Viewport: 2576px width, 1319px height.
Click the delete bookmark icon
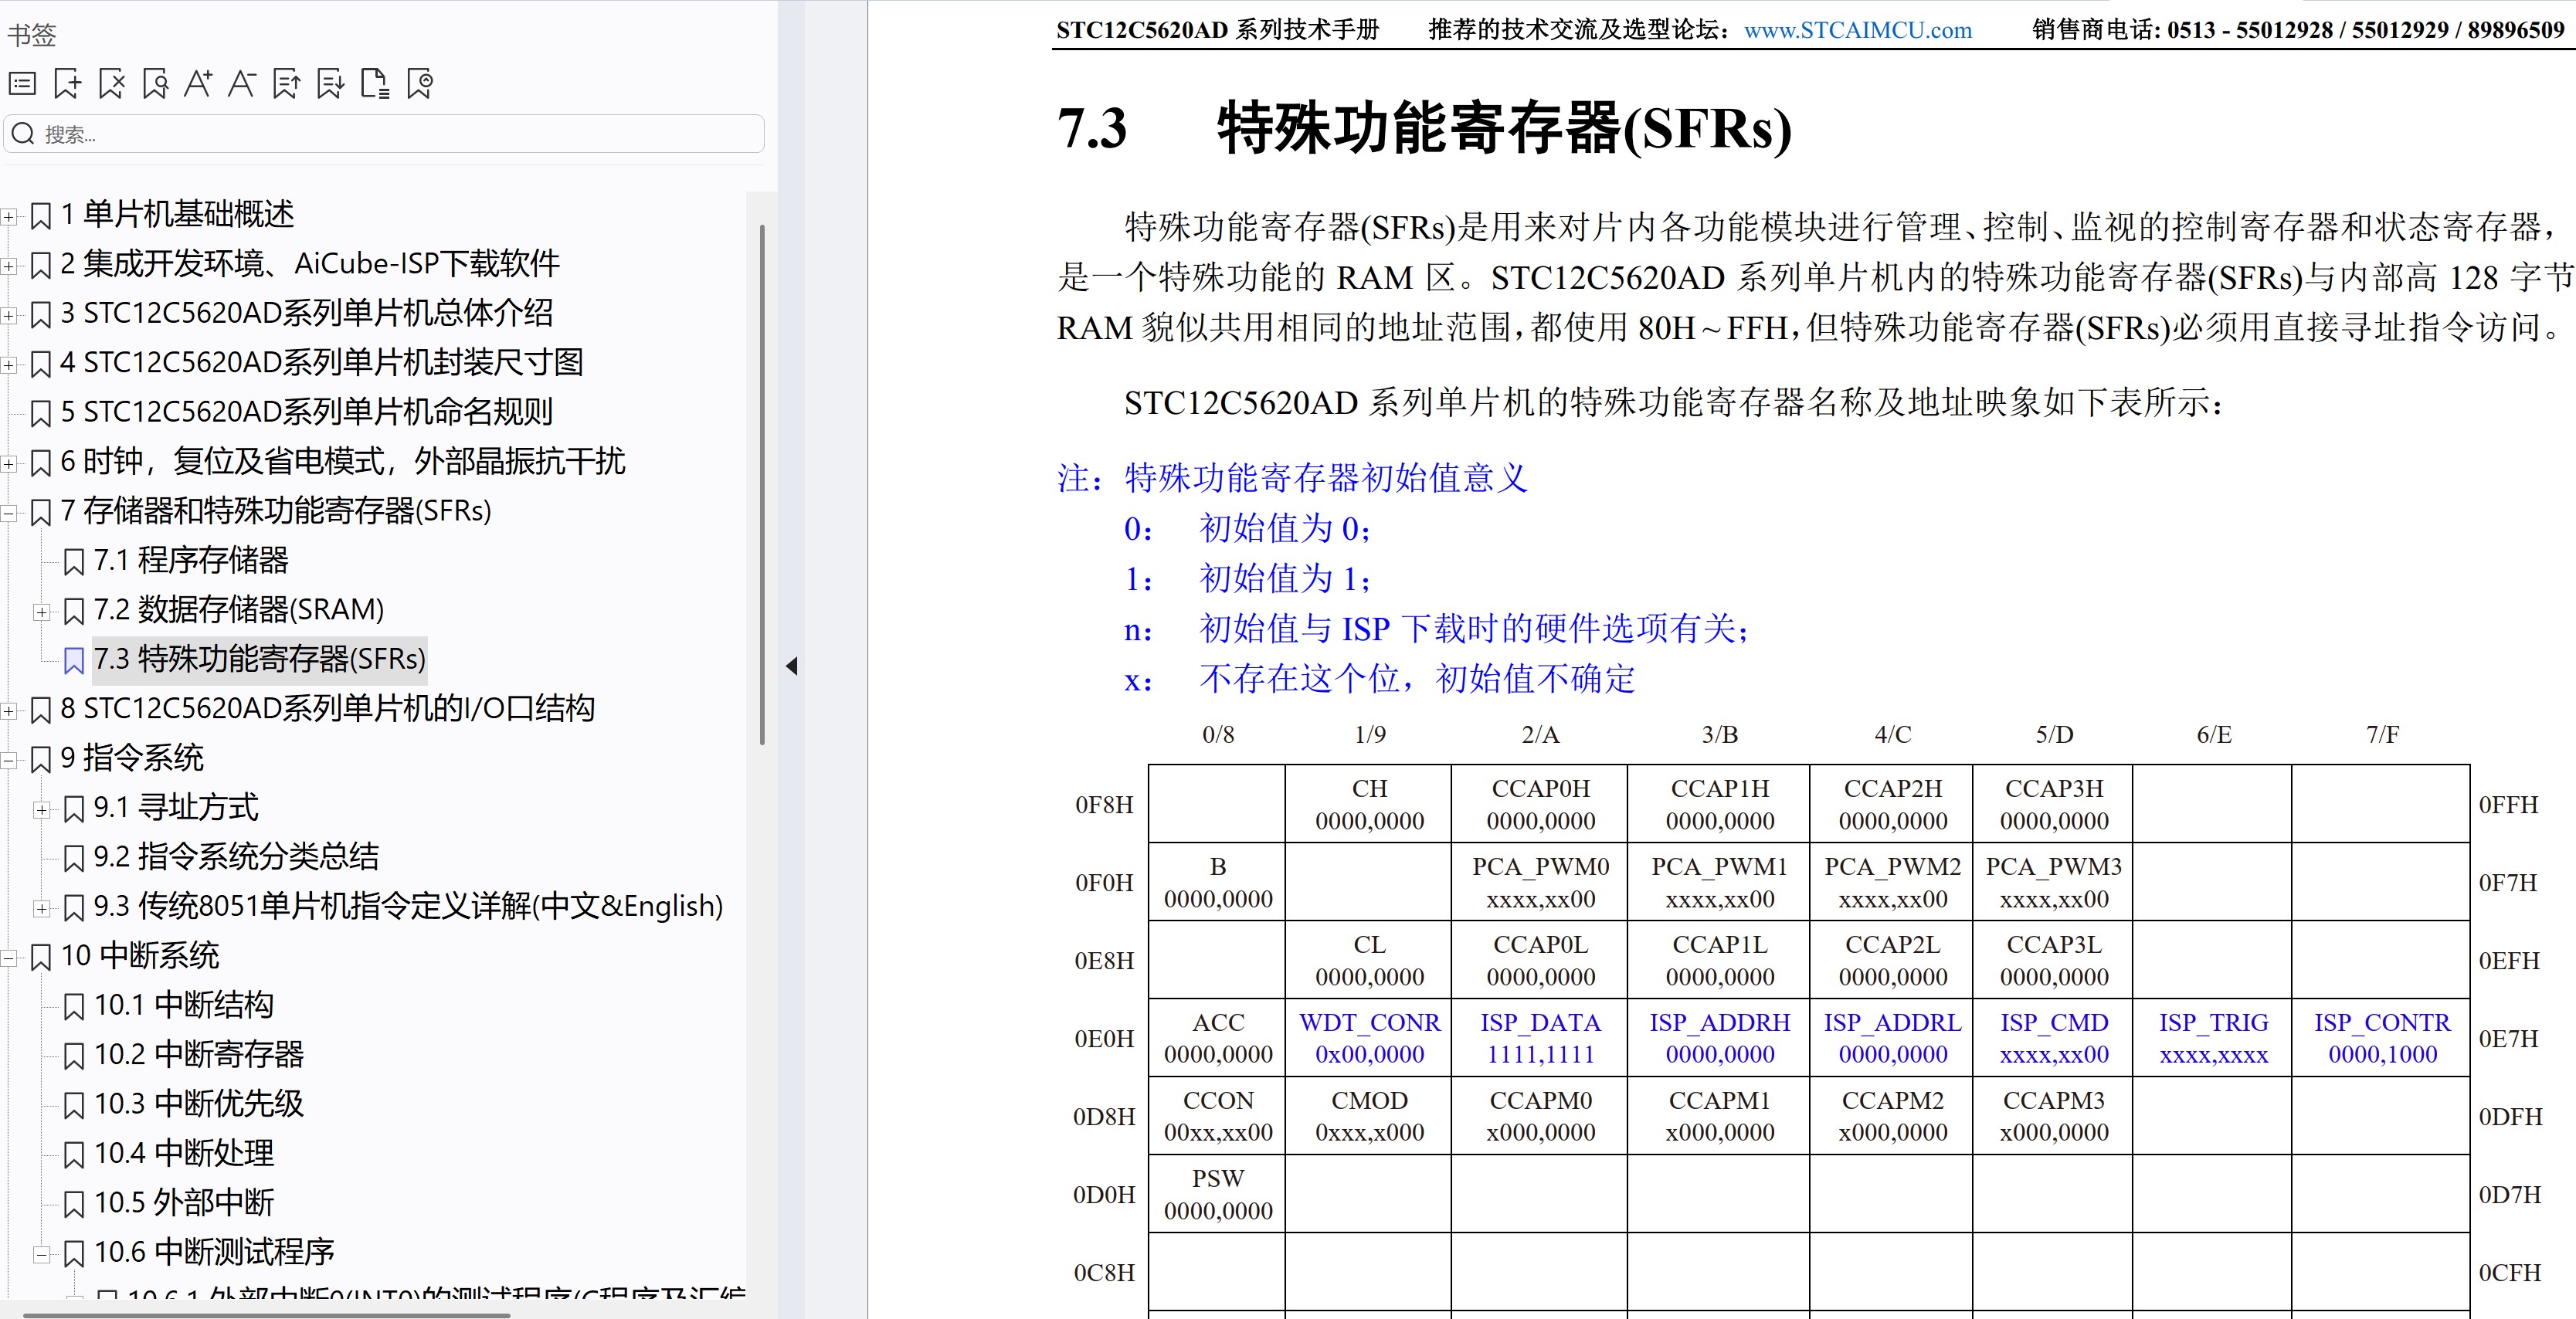[x=111, y=84]
